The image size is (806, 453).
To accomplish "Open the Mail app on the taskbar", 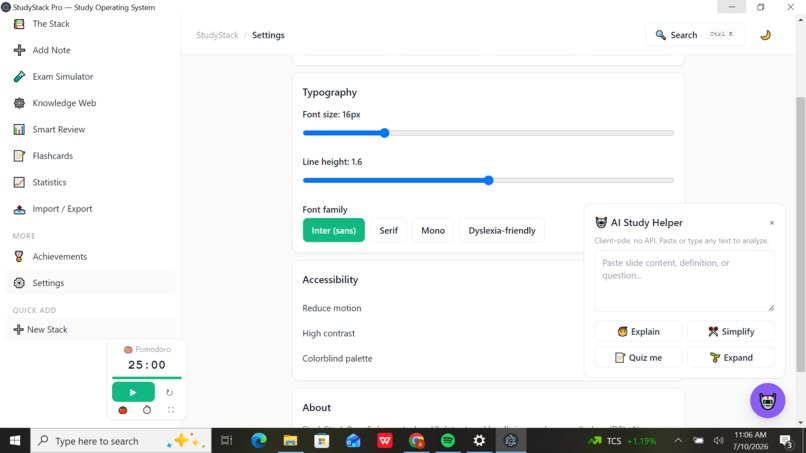I will click(353, 441).
